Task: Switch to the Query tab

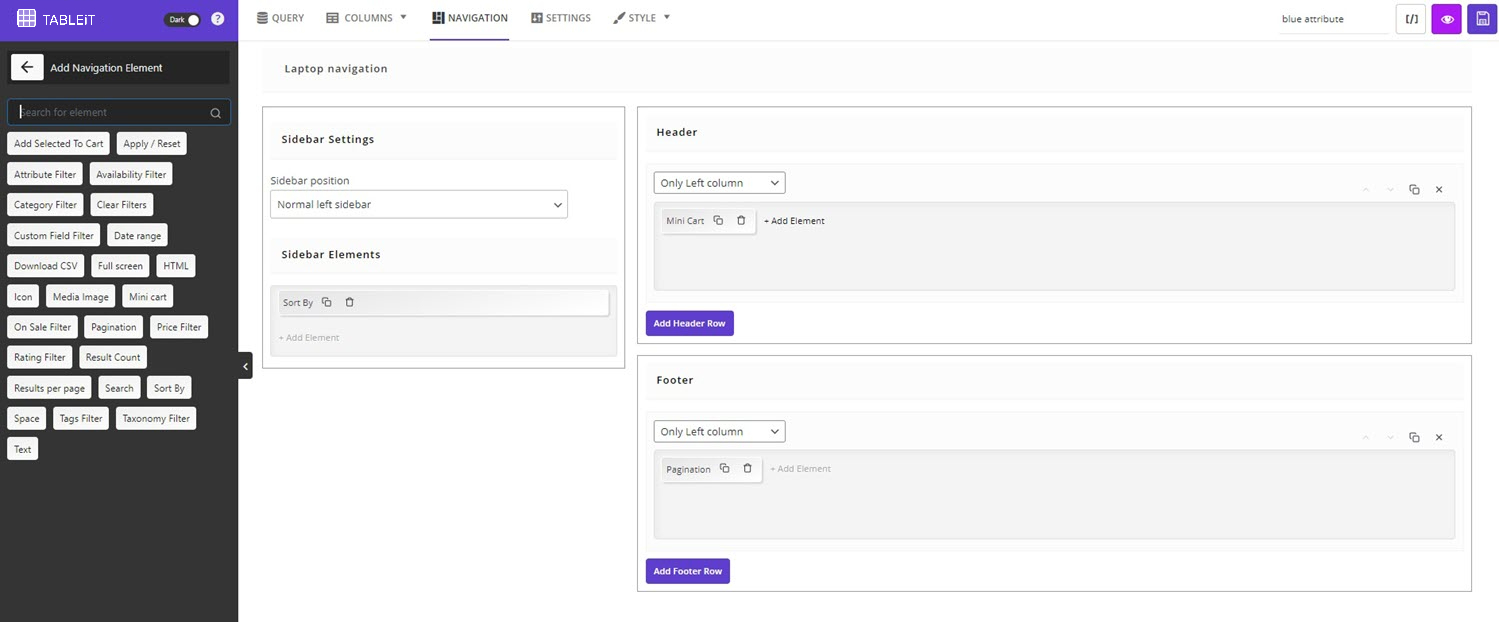Action: pyautogui.click(x=280, y=18)
